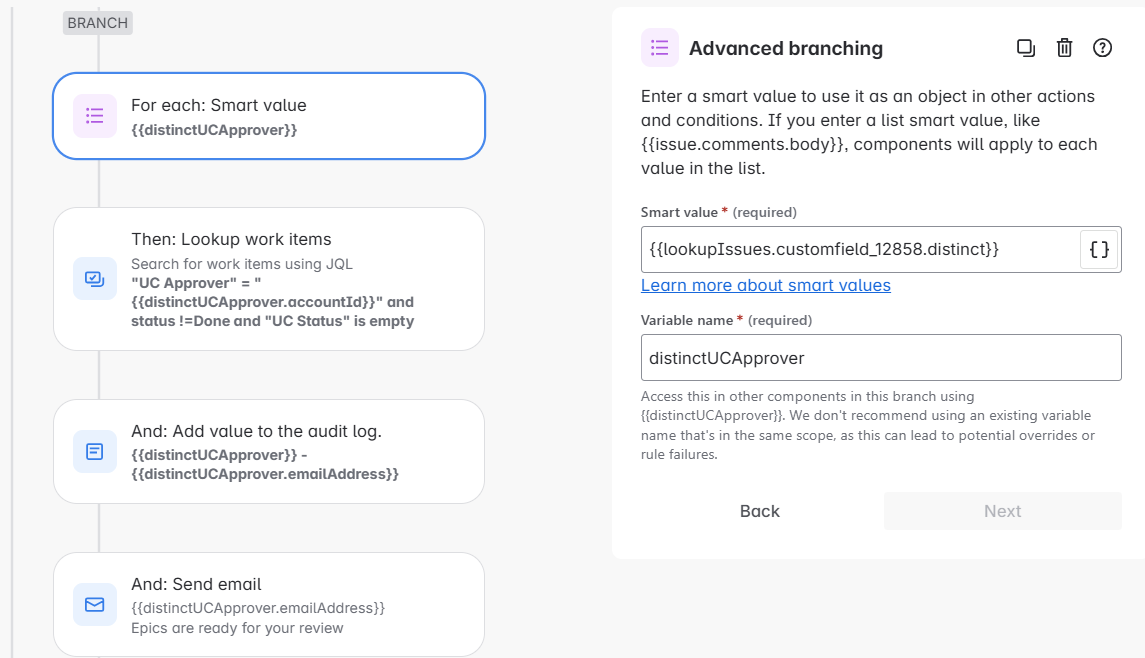1145x658 pixels.
Task: Click the Variable name input field
Action: coord(881,358)
